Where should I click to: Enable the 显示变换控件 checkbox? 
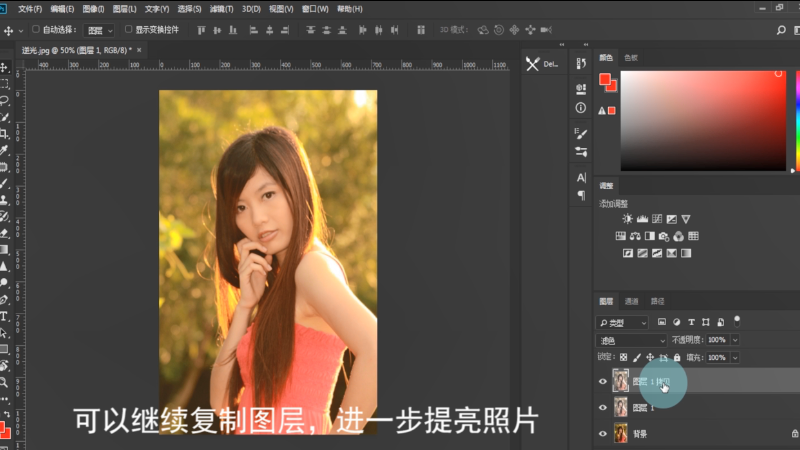click(129, 29)
